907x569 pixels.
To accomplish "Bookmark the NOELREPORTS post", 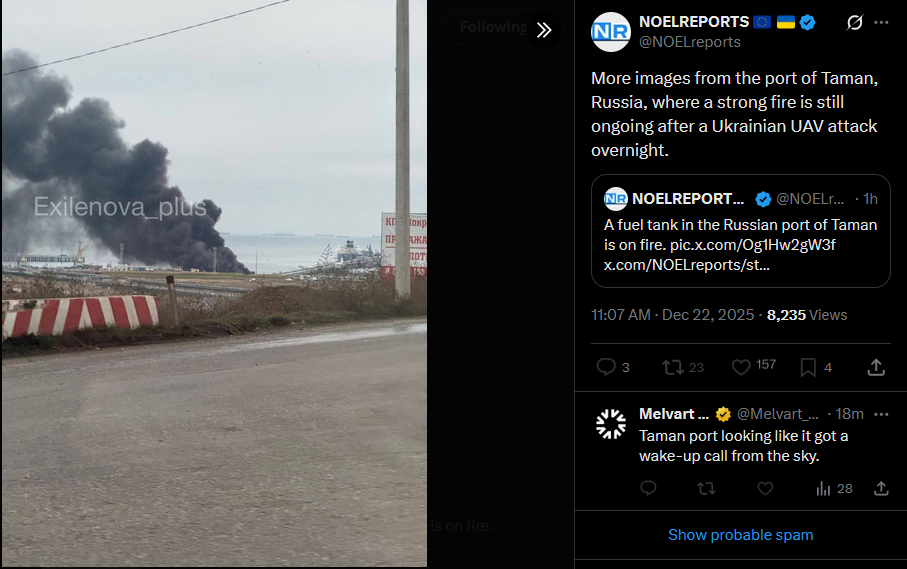I will click(816, 367).
